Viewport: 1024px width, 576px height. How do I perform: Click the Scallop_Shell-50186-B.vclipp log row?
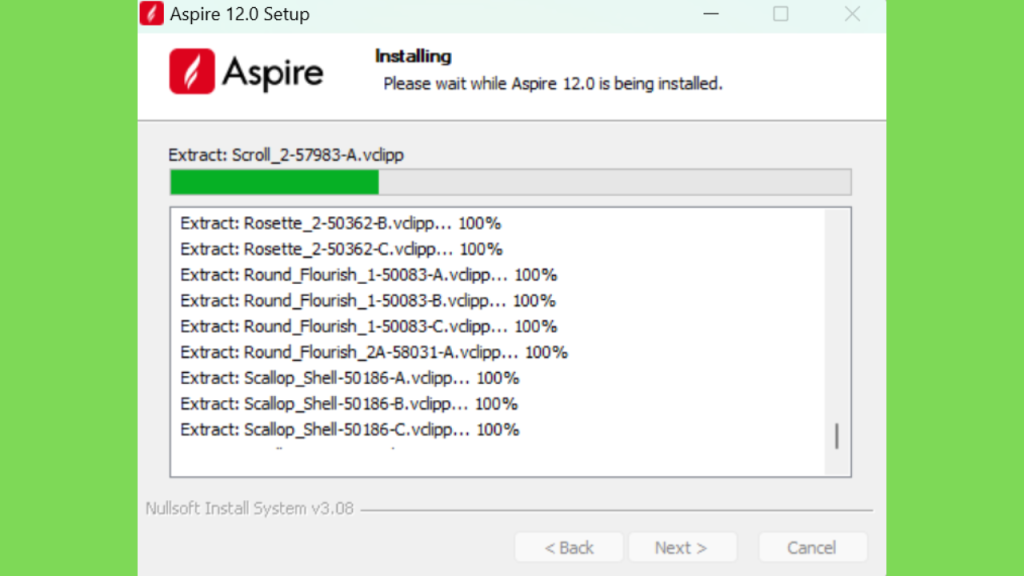click(x=348, y=405)
